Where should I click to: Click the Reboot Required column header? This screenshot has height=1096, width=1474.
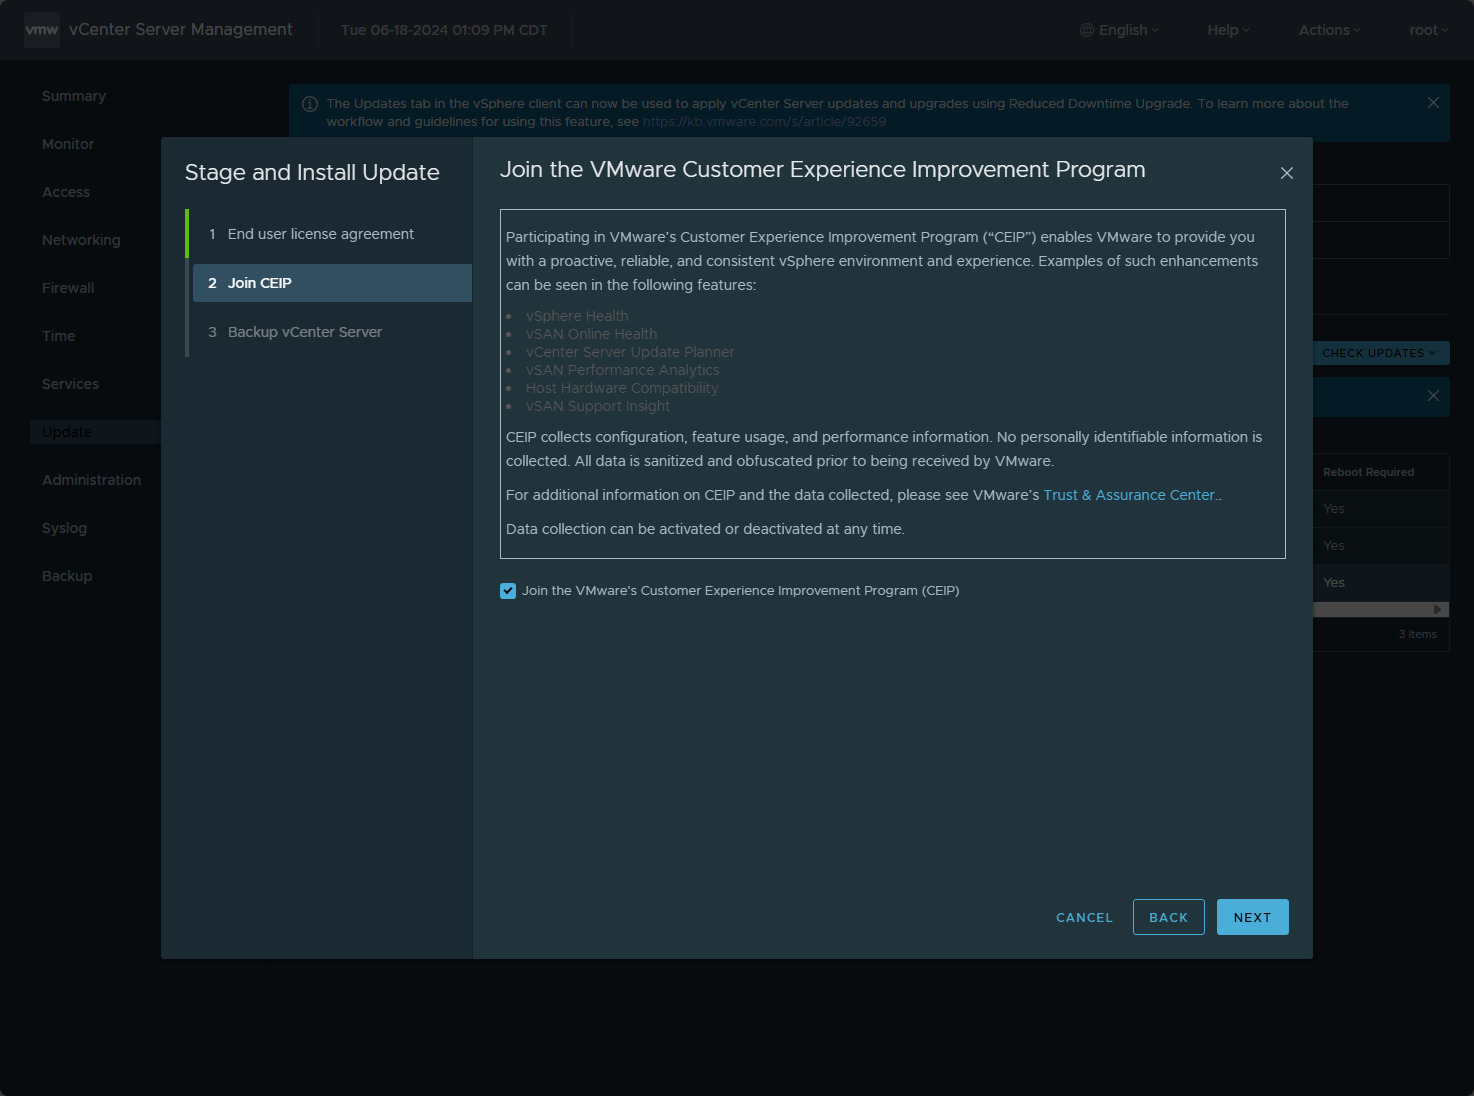click(1368, 472)
